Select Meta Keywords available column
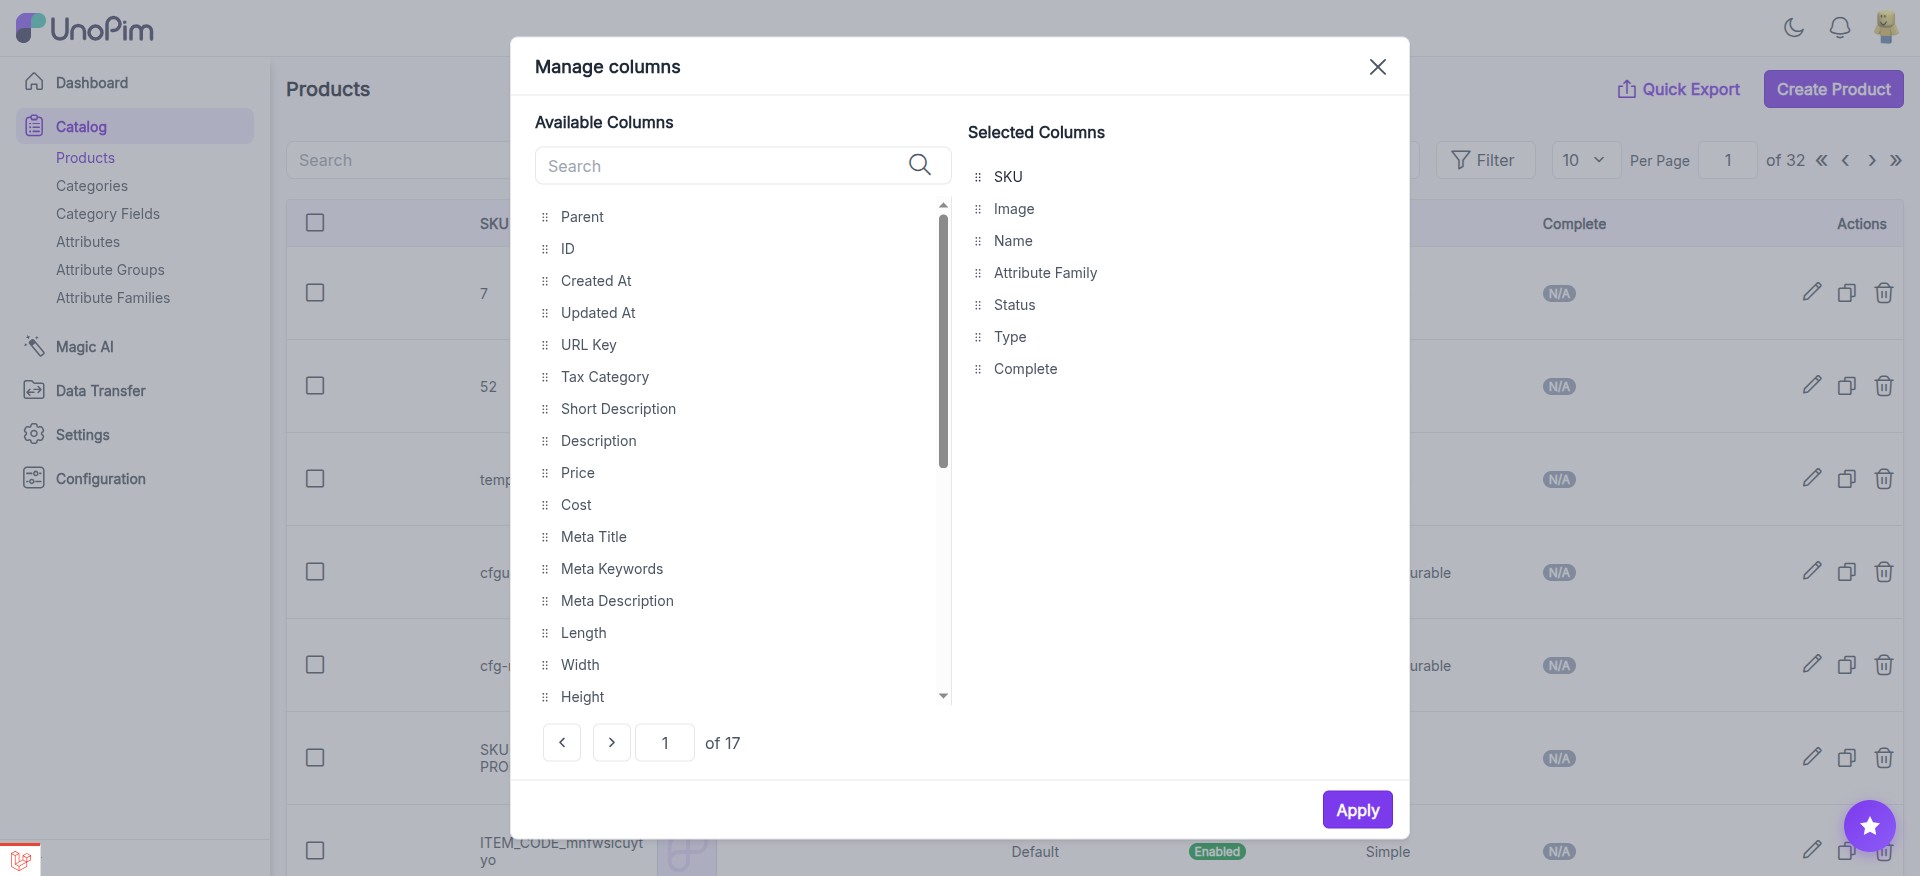Screen dimensions: 1920x876 click(x=612, y=569)
